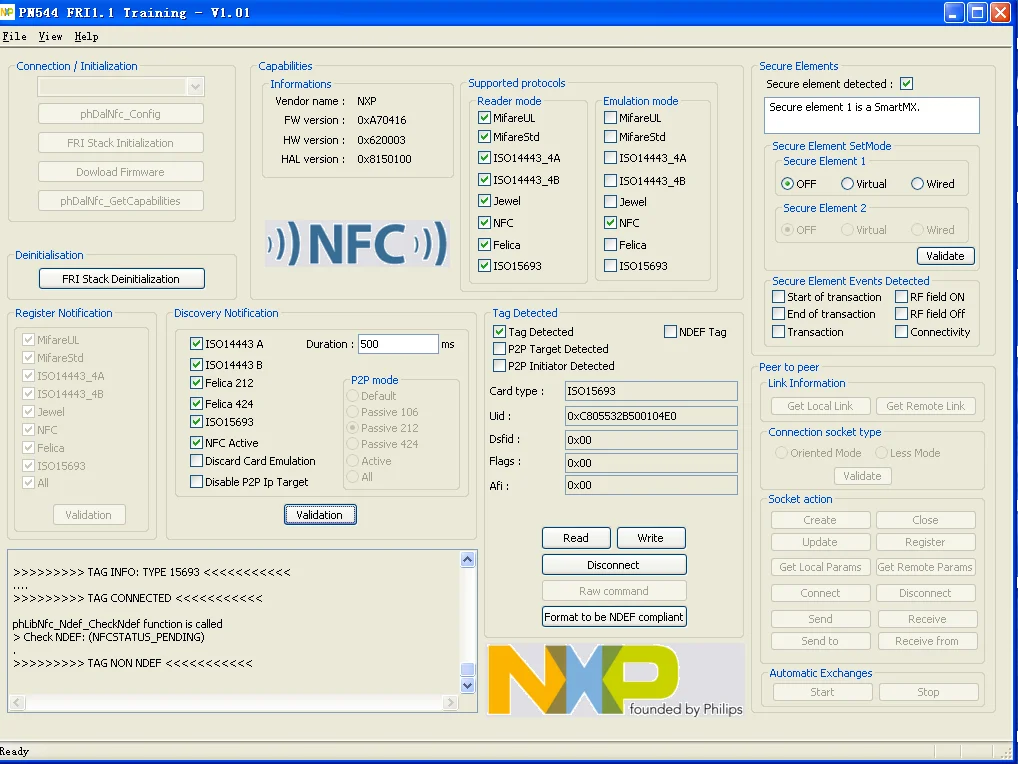Check the NDEF Tag checkbox
This screenshot has width=1018, height=764.
coord(670,332)
